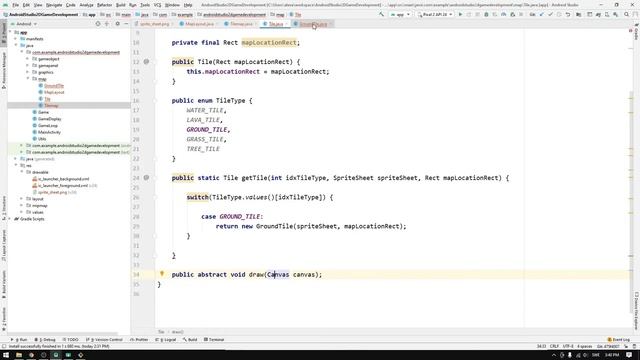Expand the manifests folder

16,39
